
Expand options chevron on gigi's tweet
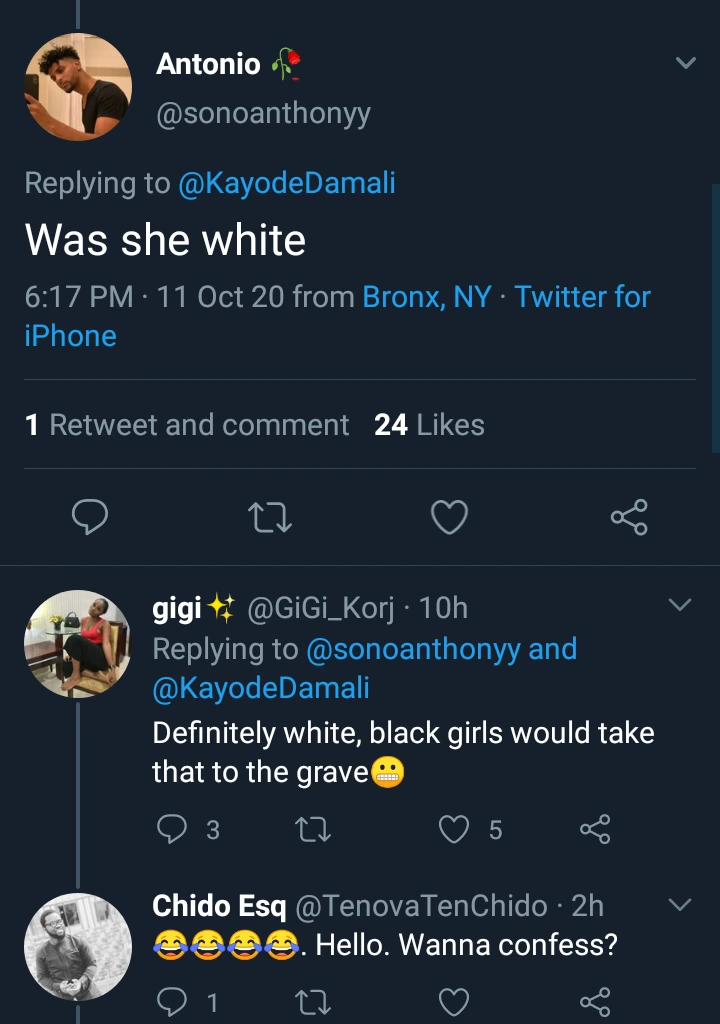(x=679, y=605)
